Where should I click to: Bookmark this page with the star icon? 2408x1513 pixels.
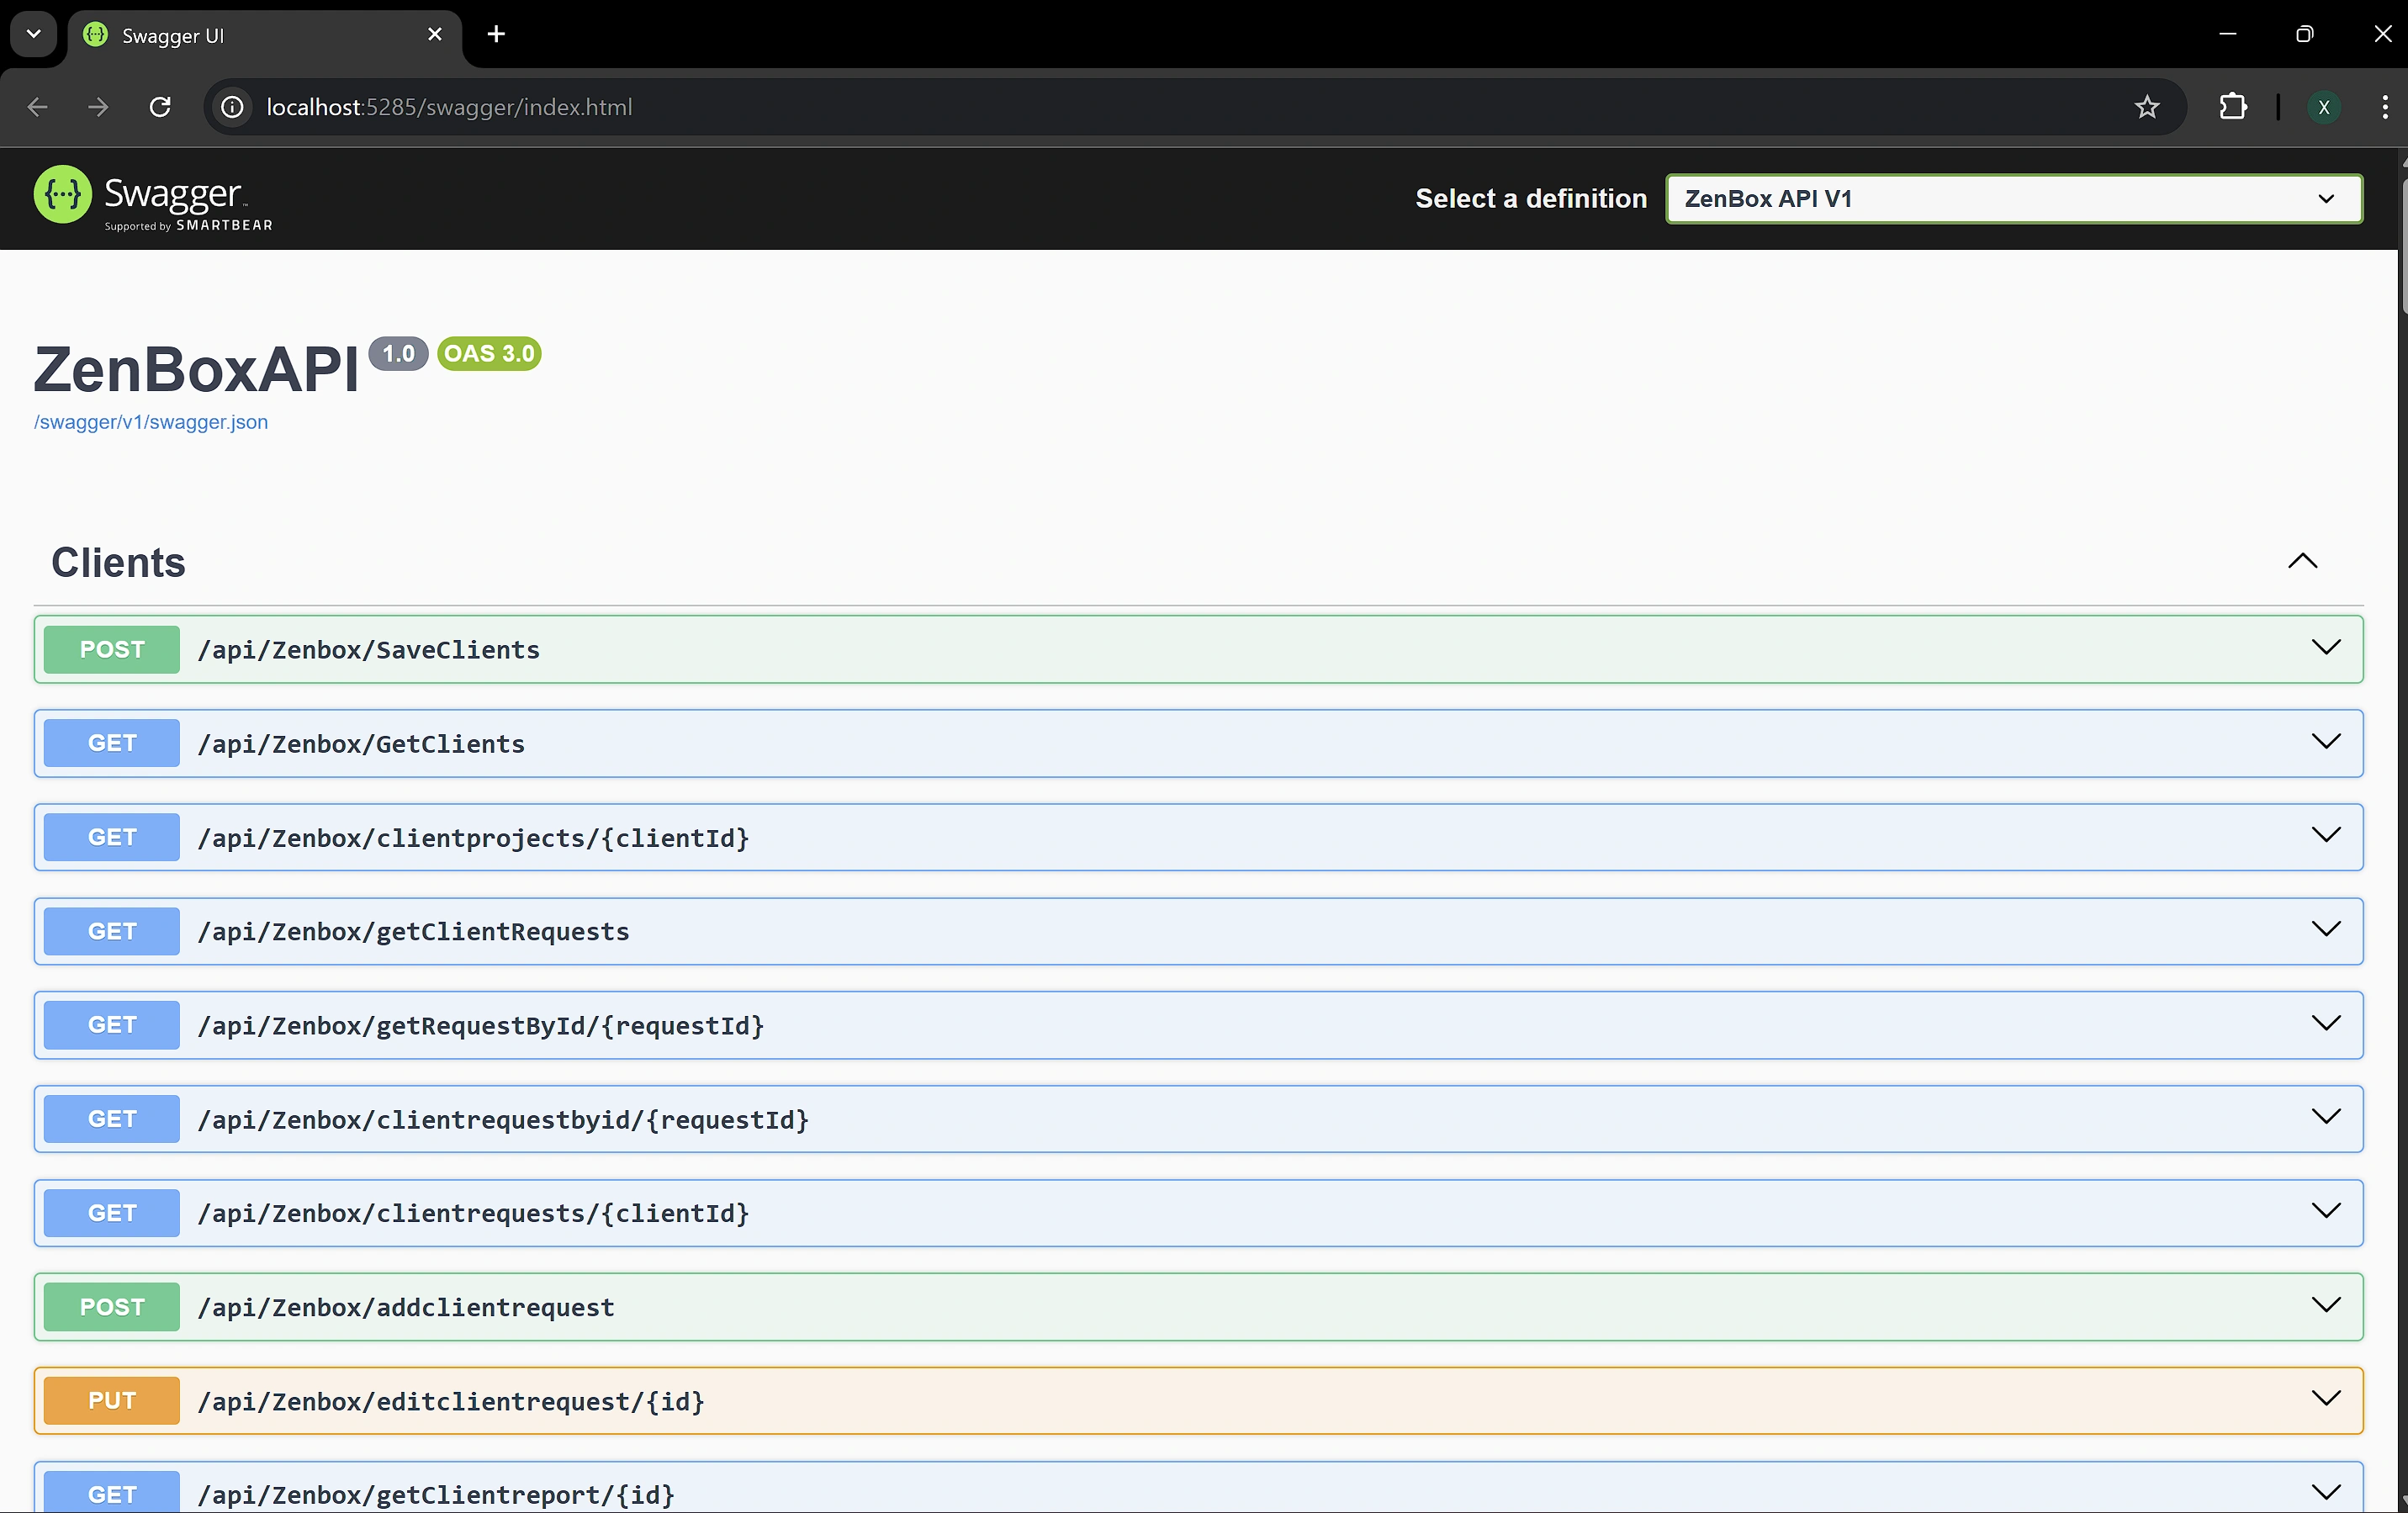click(2146, 107)
